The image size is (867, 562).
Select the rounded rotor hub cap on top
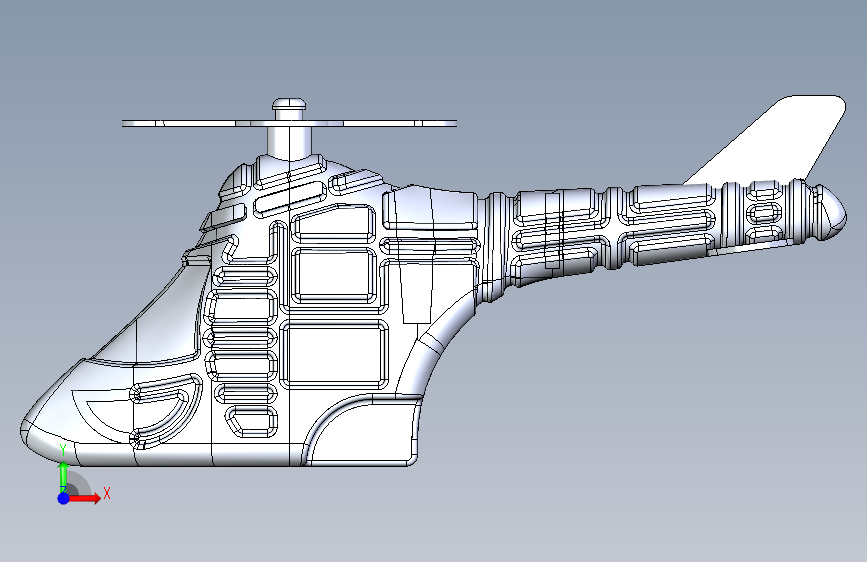[x=289, y=103]
